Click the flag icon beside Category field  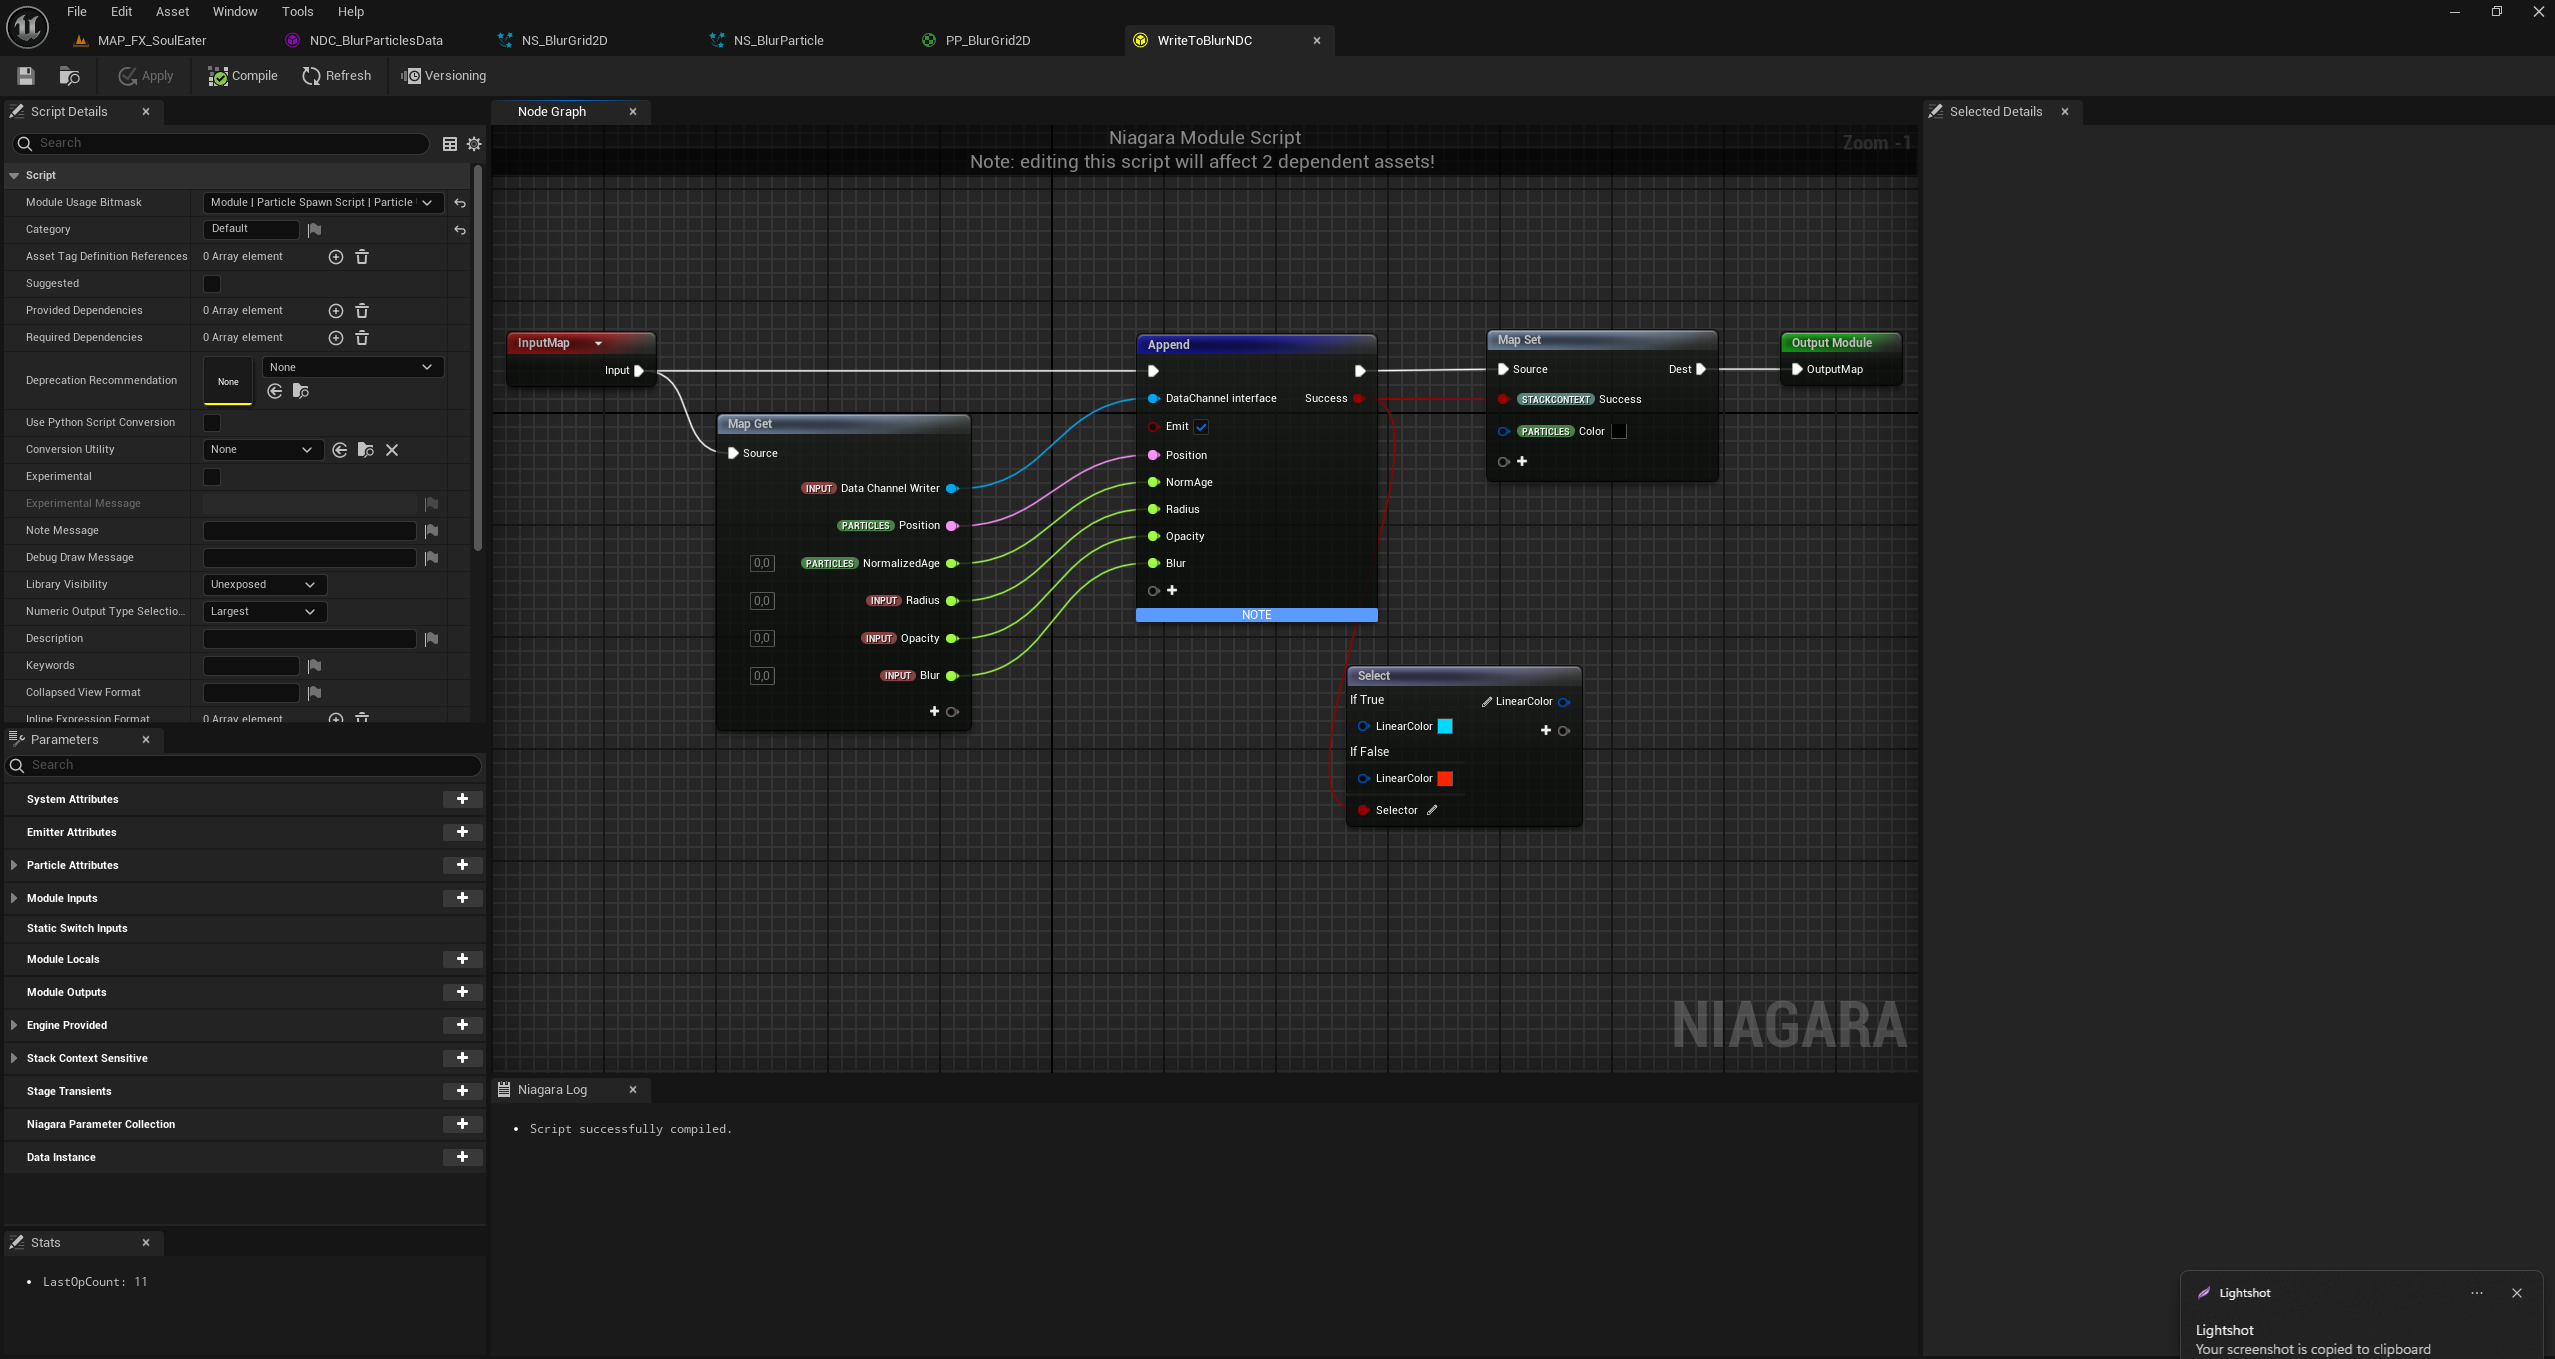pyautogui.click(x=314, y=230)
